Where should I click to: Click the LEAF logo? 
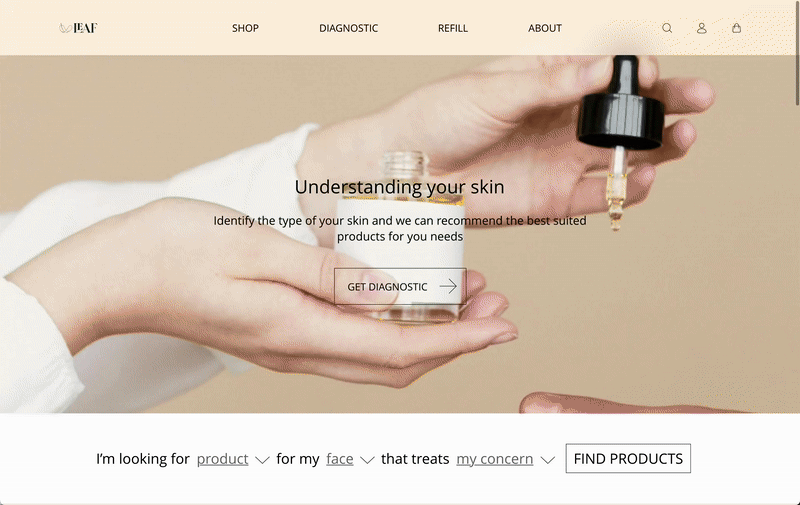tap(78, 28)
